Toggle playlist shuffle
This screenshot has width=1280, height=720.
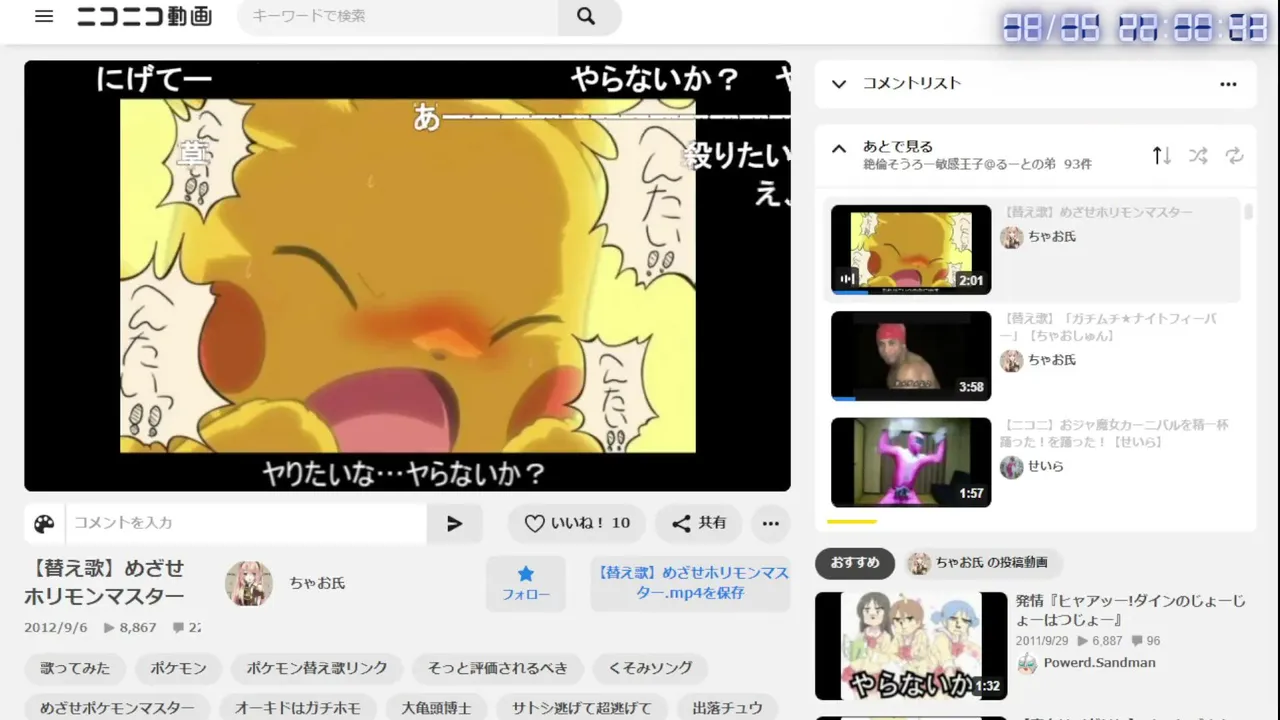point(1198,155)
